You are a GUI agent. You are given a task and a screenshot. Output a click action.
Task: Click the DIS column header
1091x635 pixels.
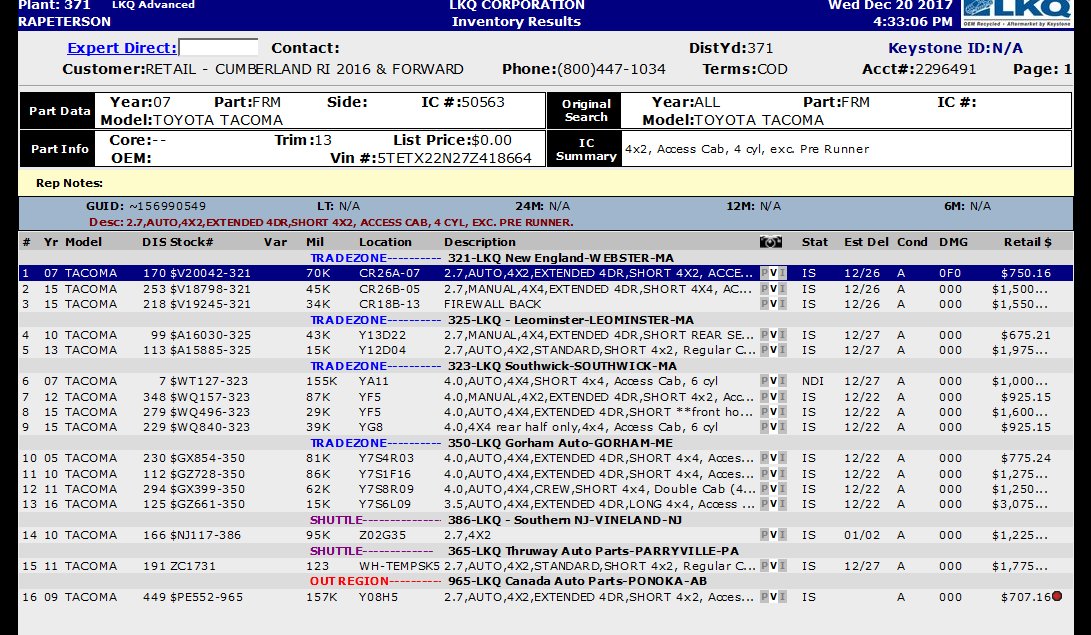[154, 242]
